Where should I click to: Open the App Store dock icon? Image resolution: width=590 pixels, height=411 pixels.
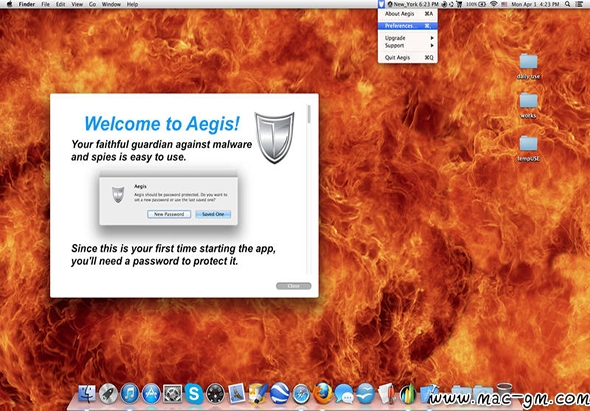(x=151, y=394)
